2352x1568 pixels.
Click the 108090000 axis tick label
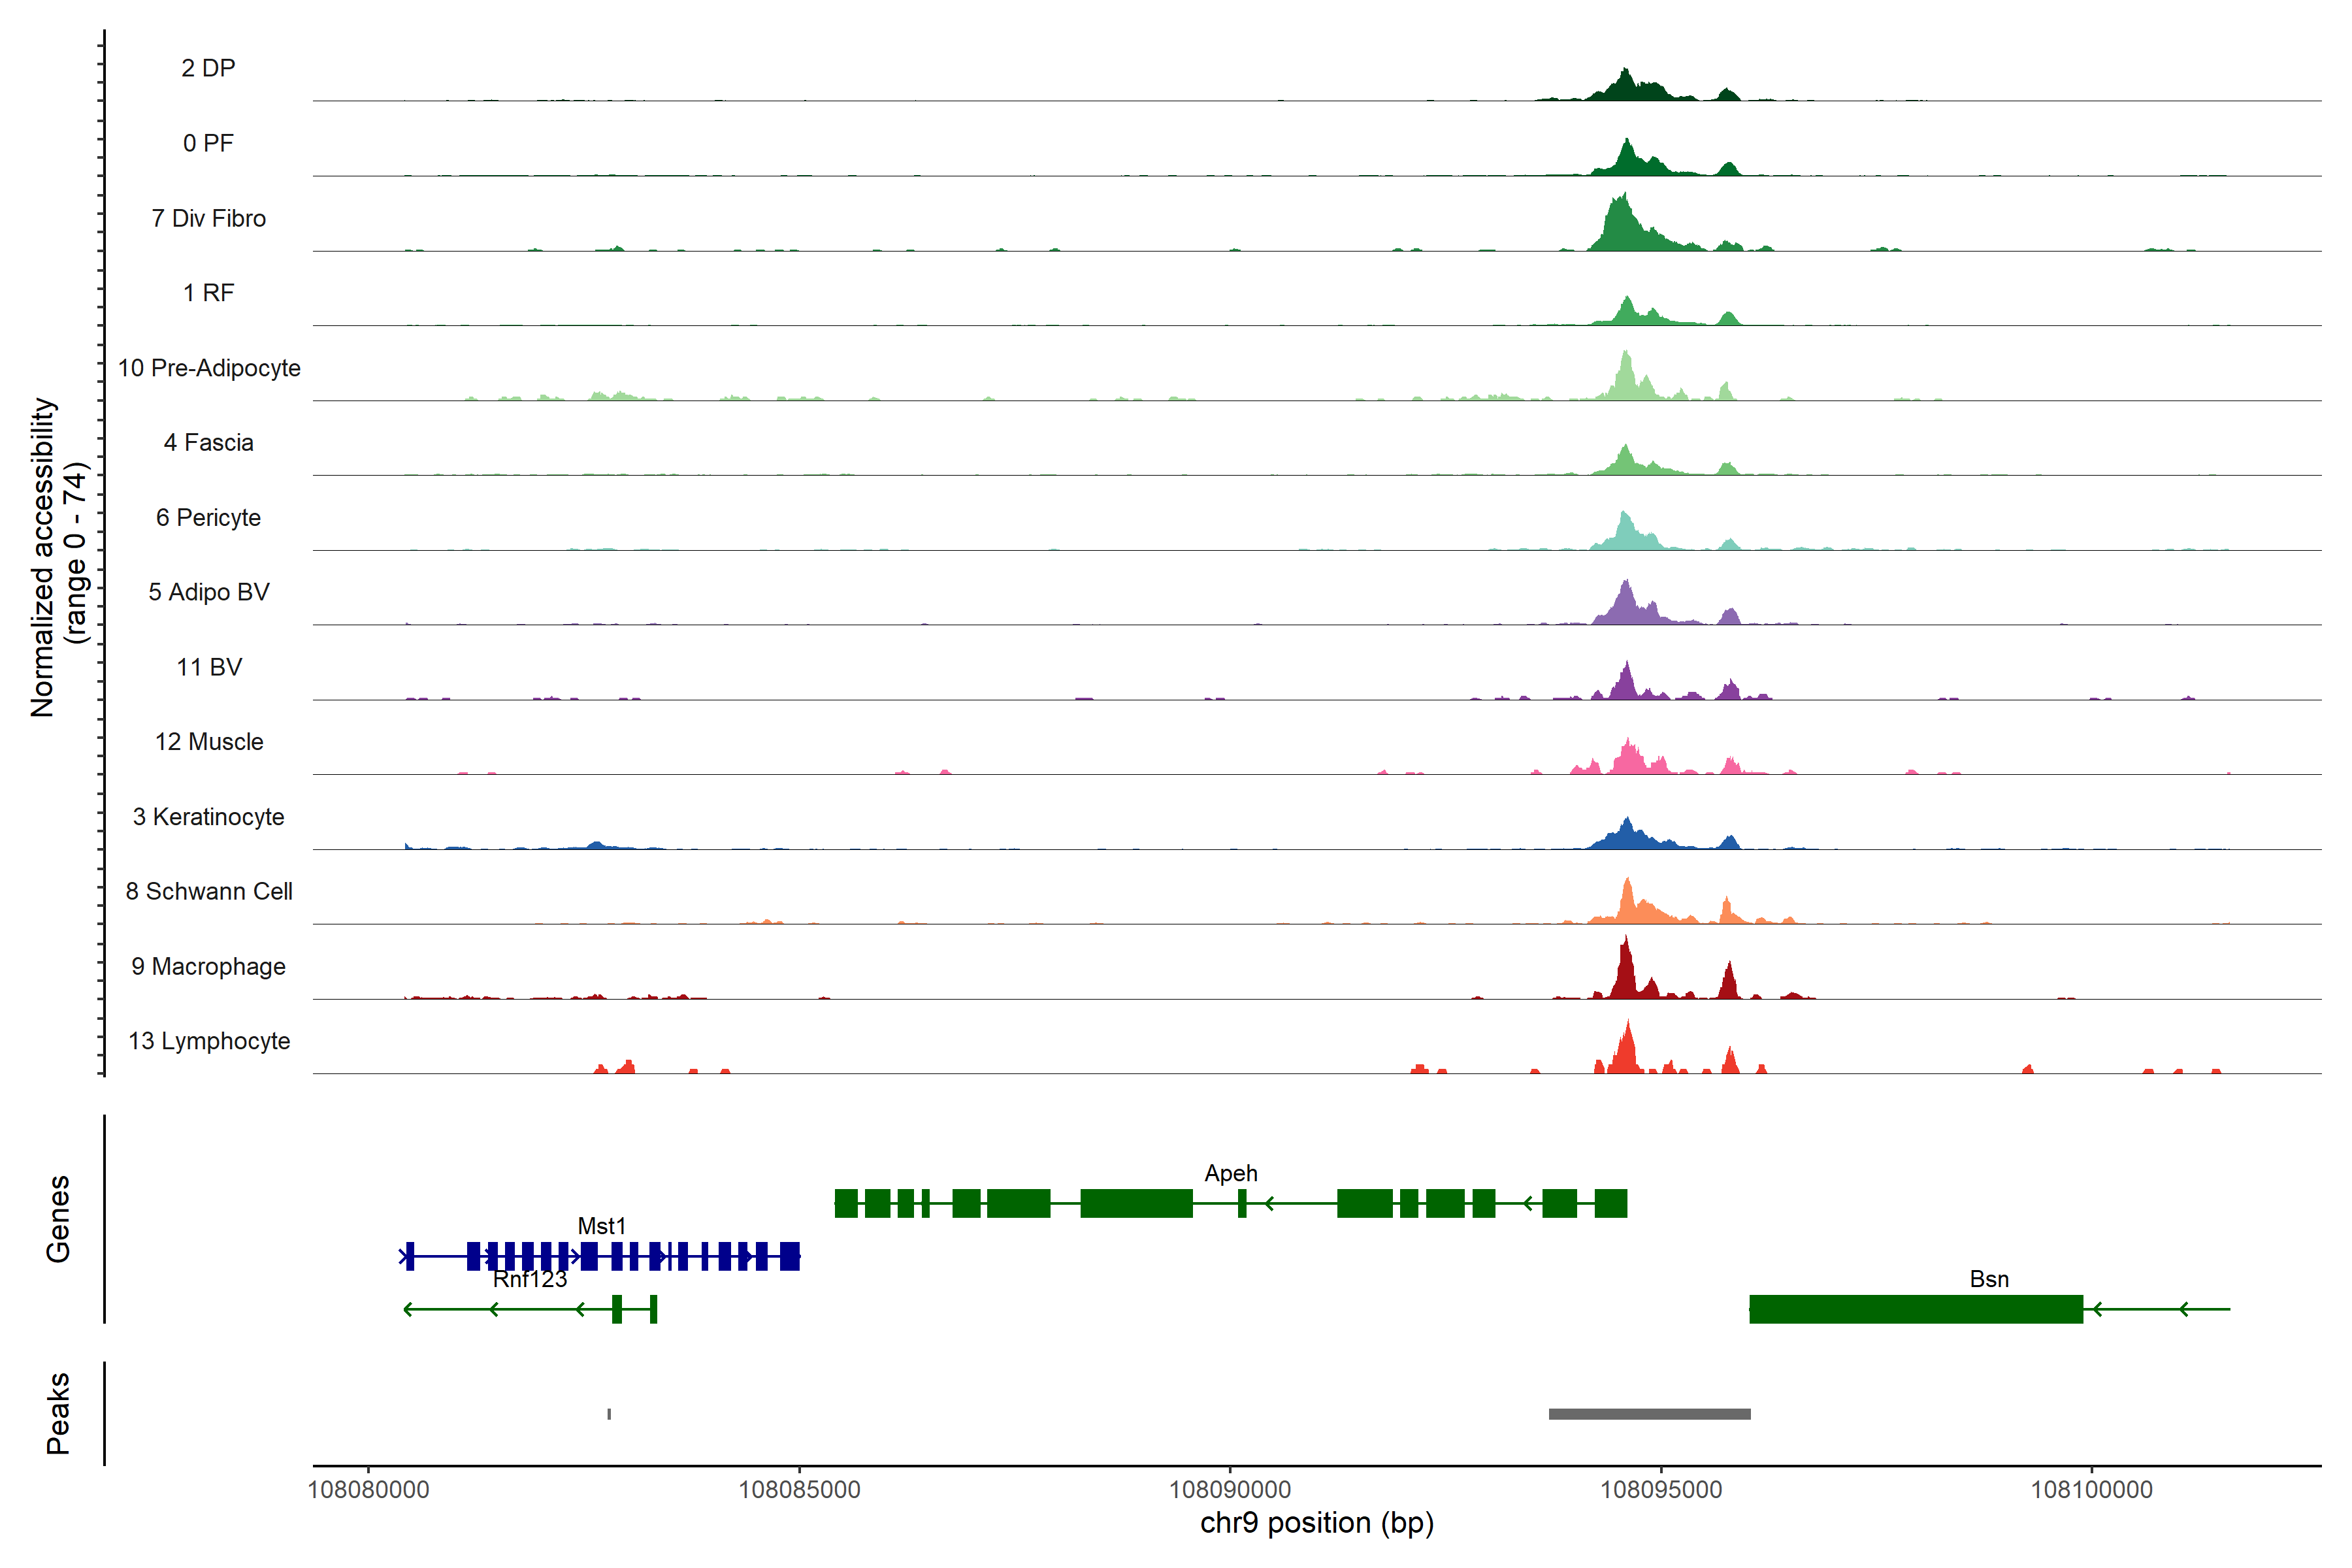(1230, 1489)
